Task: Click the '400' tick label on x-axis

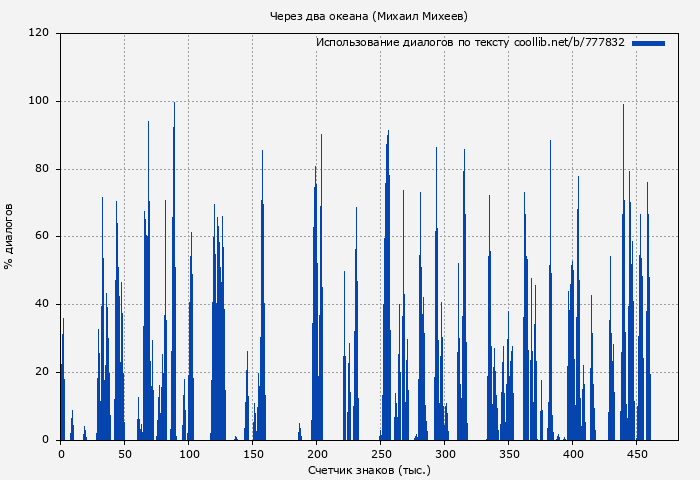Action: [x=573, y=453]
